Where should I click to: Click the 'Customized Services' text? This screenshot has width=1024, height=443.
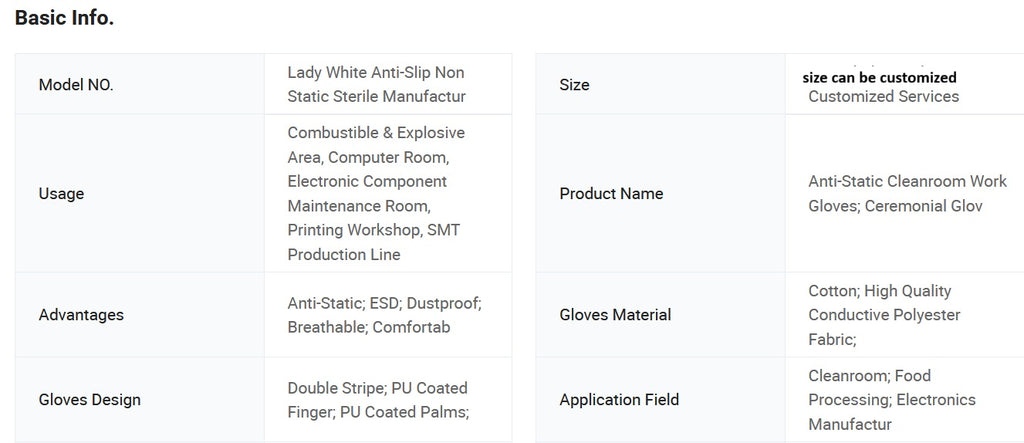pos(883,96)
